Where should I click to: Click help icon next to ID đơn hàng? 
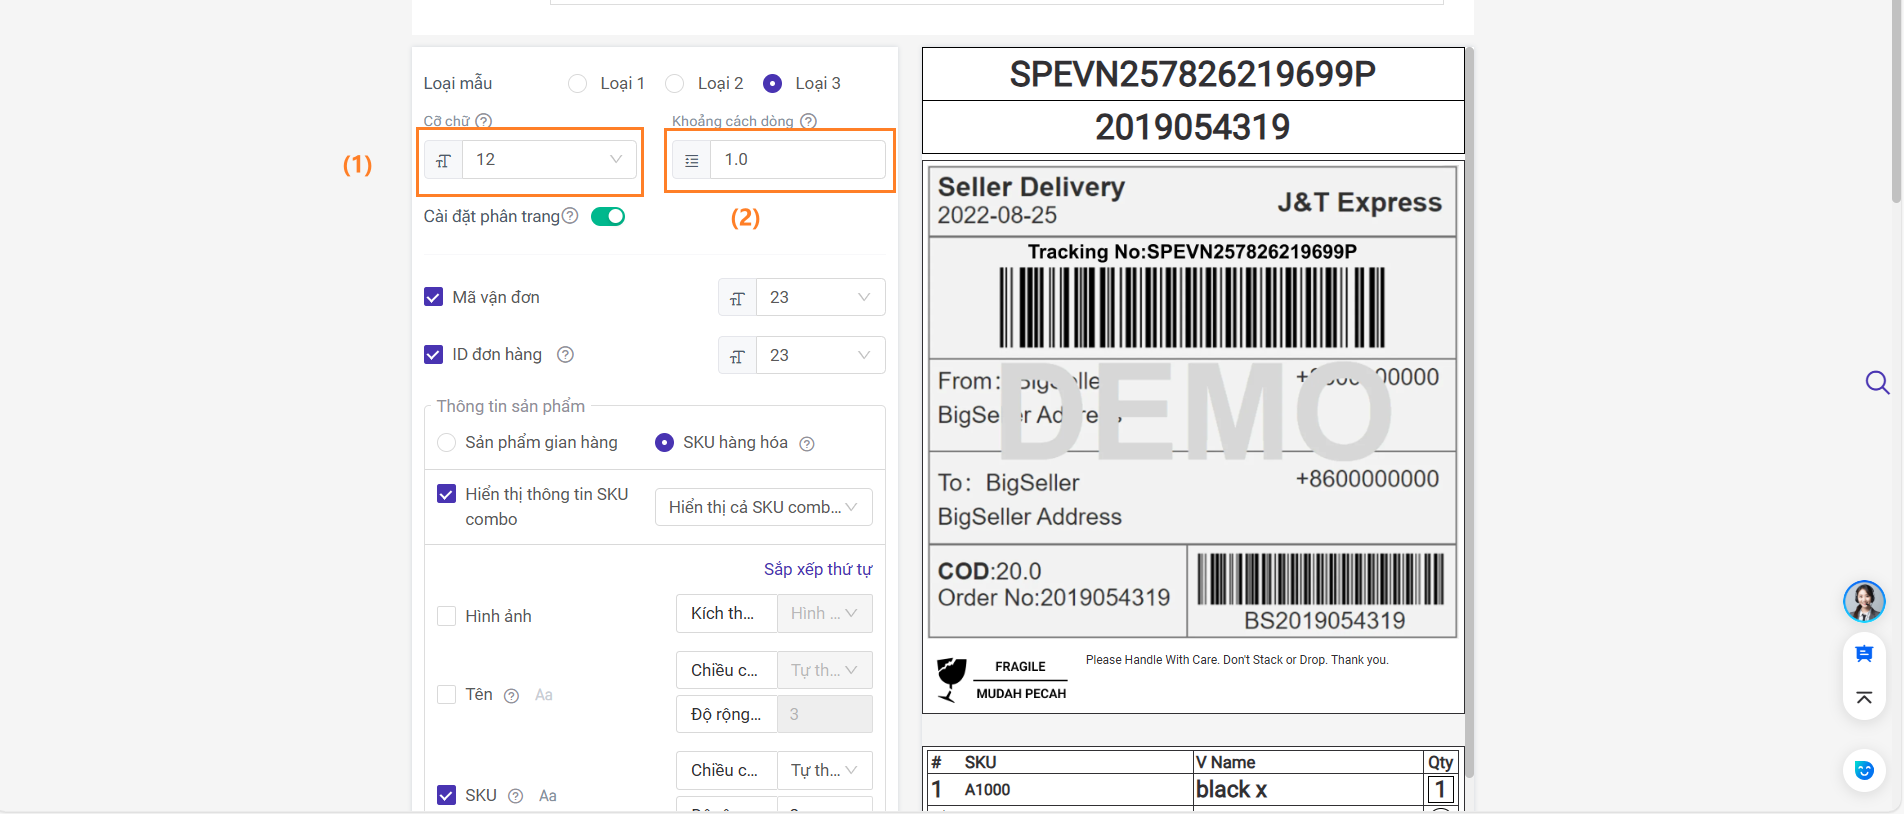point(565,355)
